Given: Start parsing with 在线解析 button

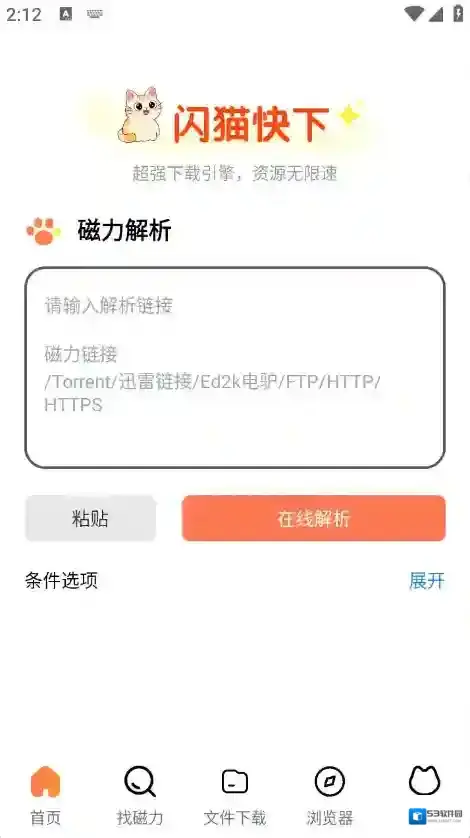Looking at the screenshot, I should tap(313, 518).
